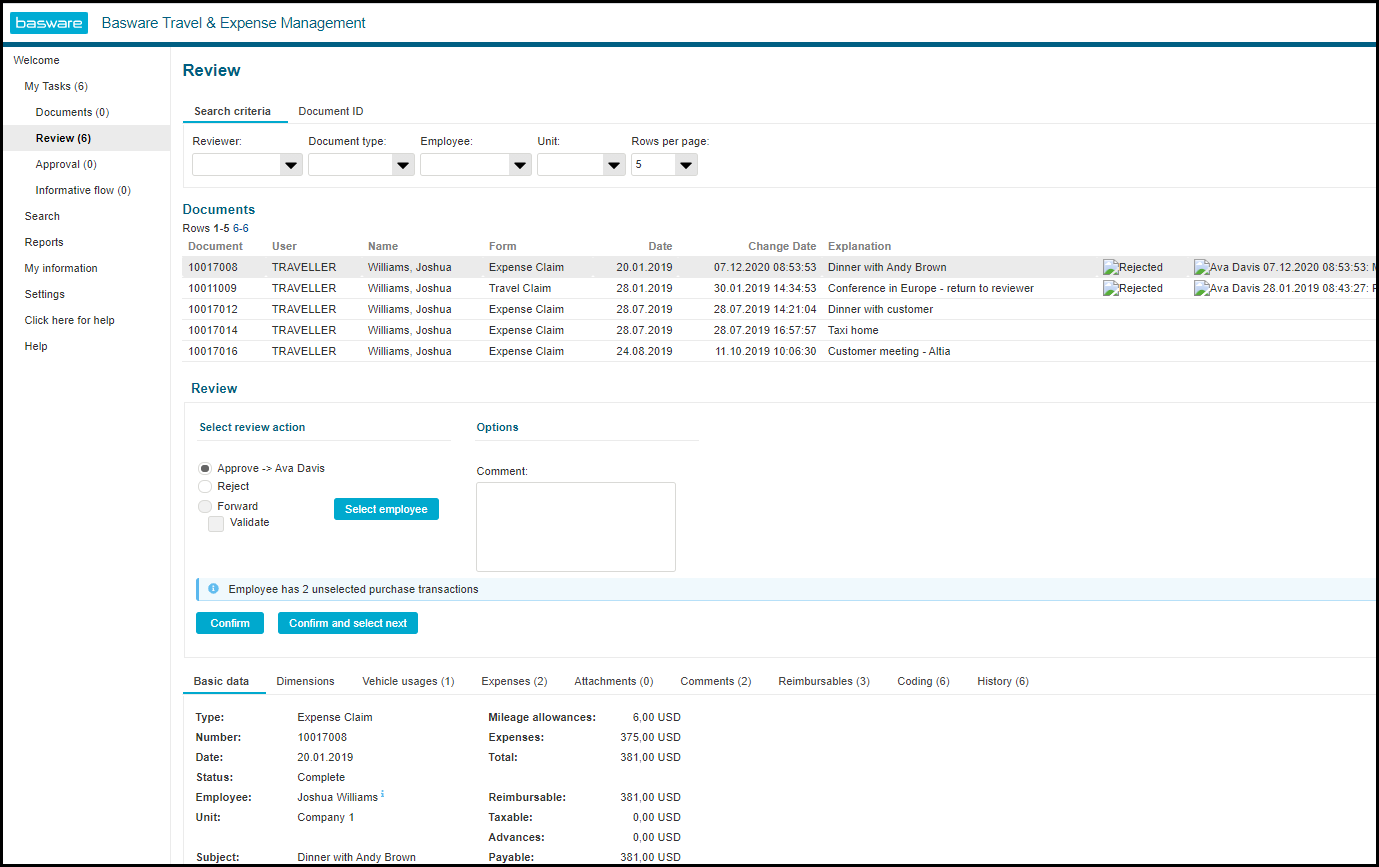Switch to the Document ID tab
The height and width of the screenshot is (867, 1379).
tap(330, 111)
